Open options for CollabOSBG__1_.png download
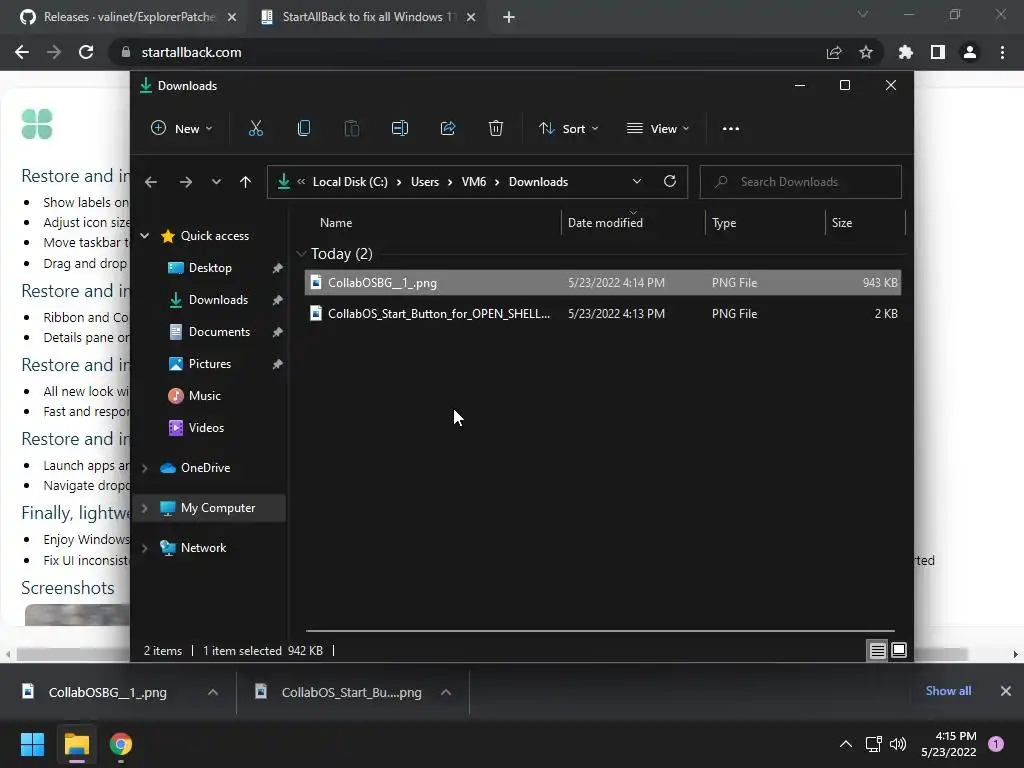This screenshot has height=768, width=1024. [x=213, y=692]
